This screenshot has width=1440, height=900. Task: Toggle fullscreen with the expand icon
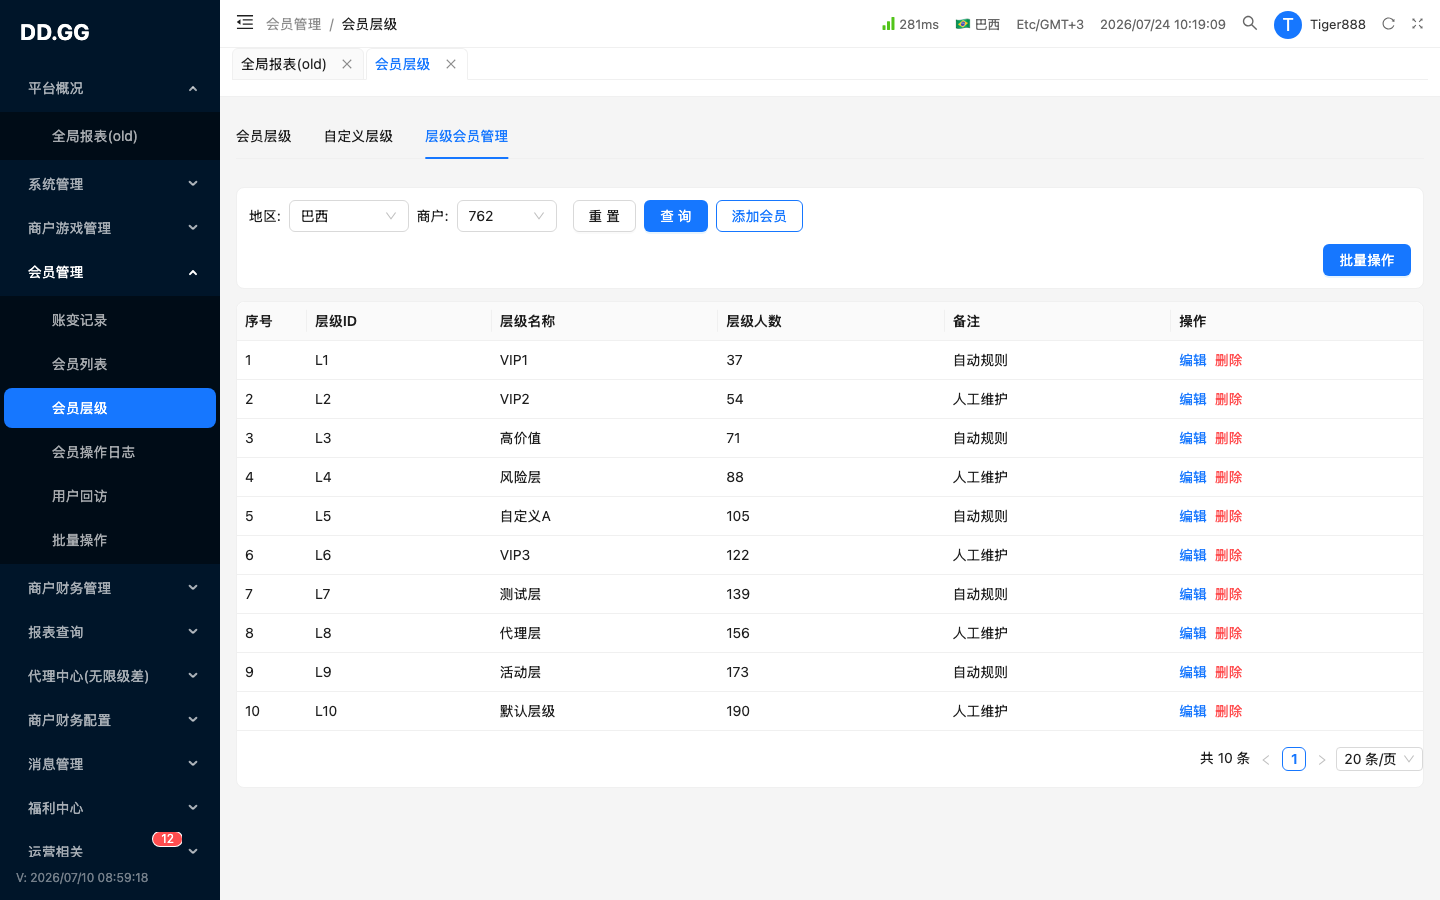point(1417,24)
